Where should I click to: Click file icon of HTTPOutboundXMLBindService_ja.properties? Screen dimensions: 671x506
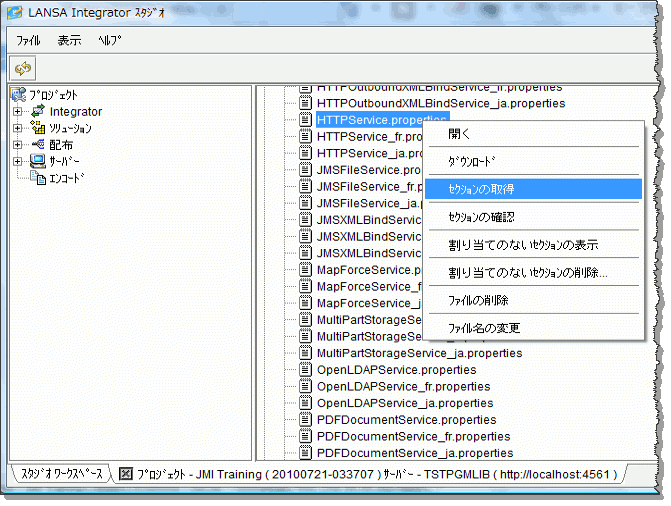click(x=305, y=103)
